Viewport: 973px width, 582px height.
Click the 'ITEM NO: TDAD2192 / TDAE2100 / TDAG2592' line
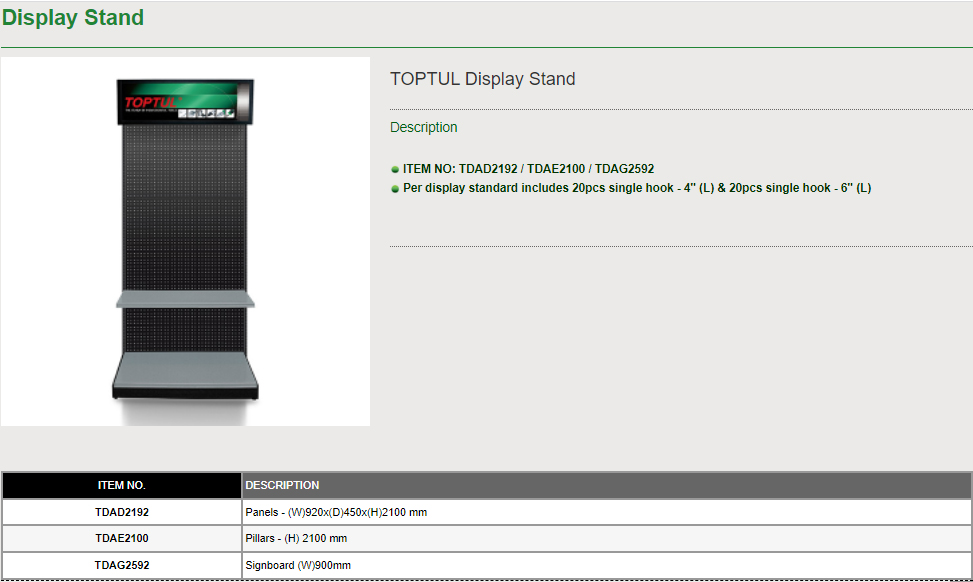(x=528, y=169)
